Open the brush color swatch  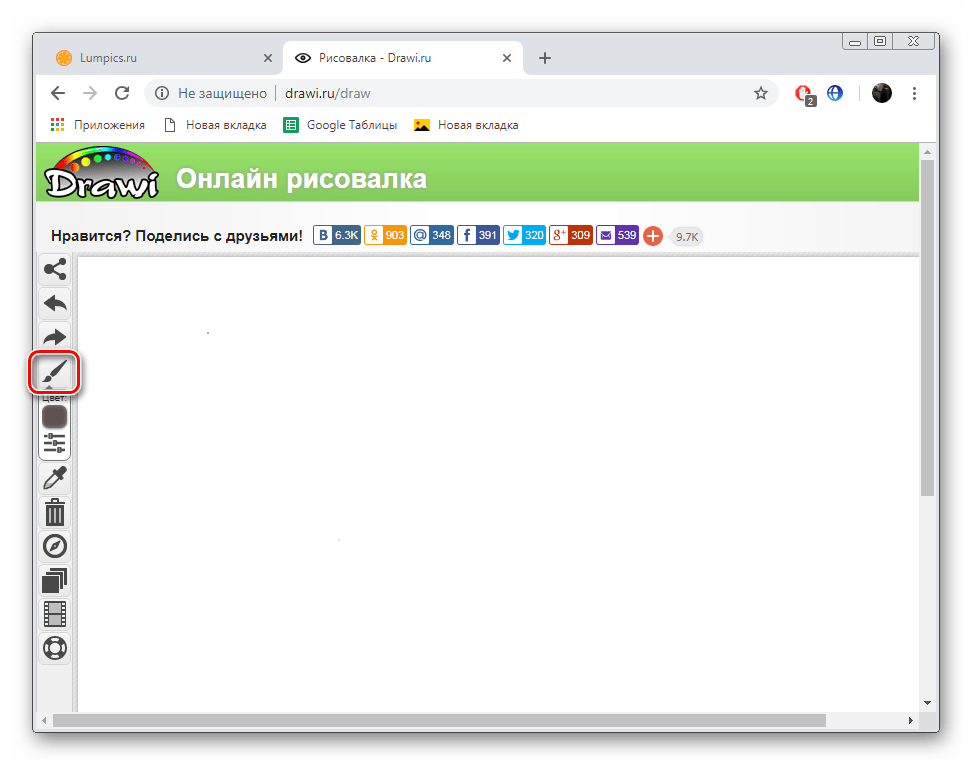(54, 417)
